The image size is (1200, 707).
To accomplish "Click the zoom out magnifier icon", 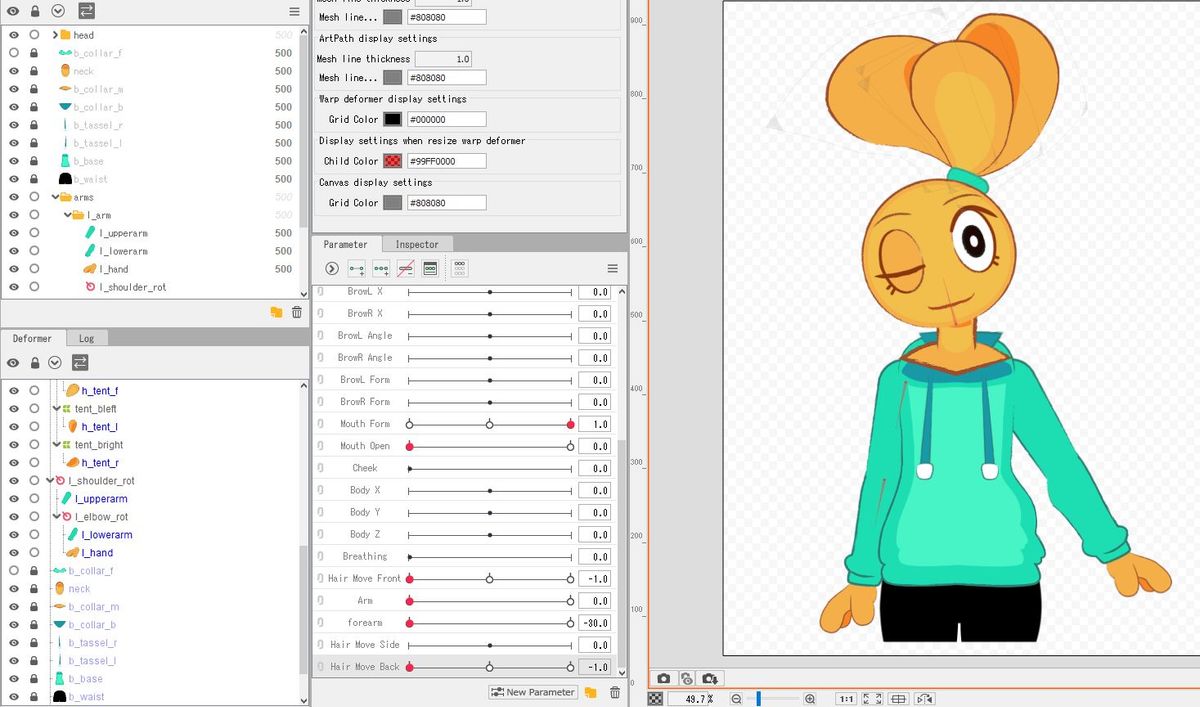I will [x=737, y=698].
